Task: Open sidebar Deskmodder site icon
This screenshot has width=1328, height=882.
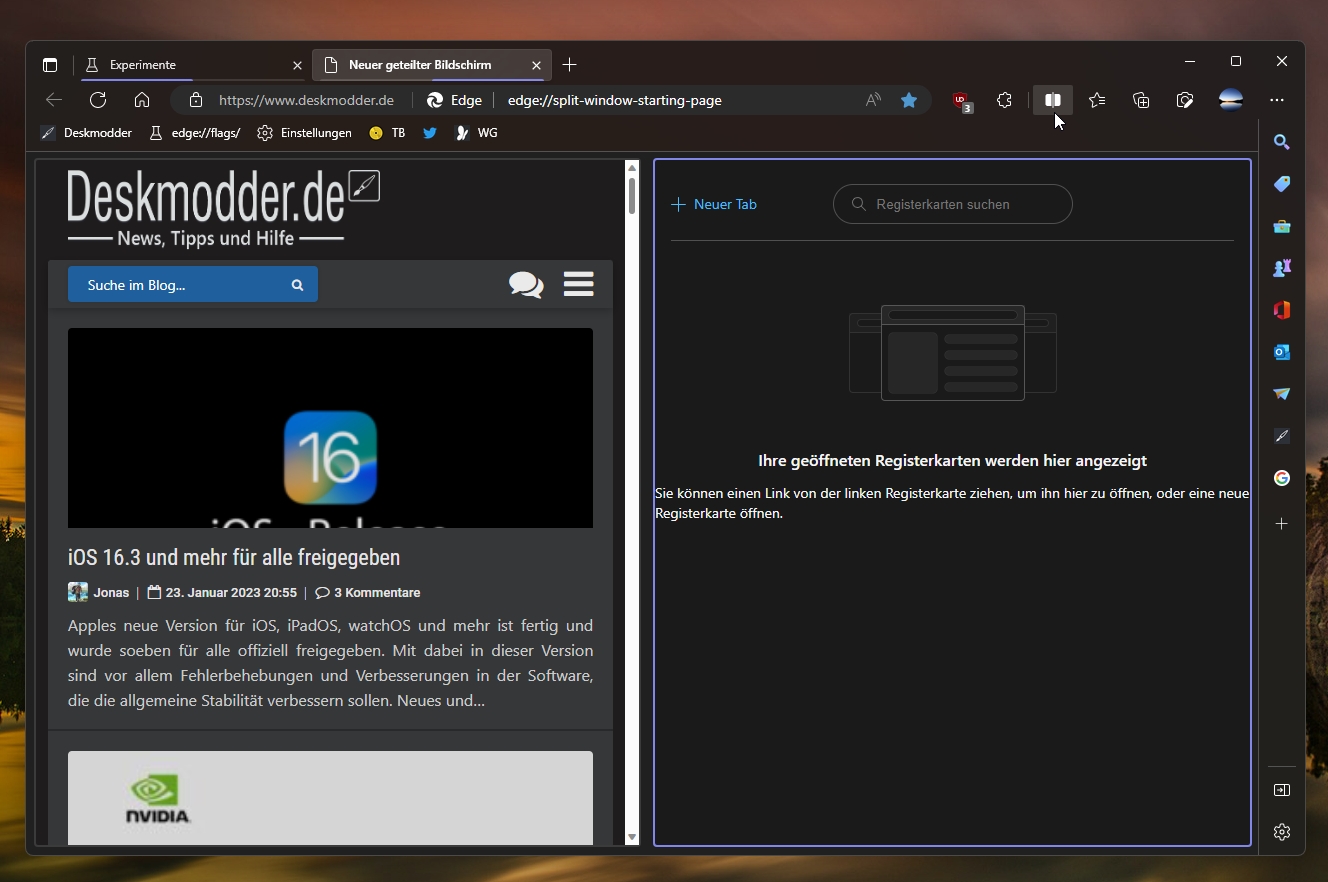Action: click(1282, 436)
